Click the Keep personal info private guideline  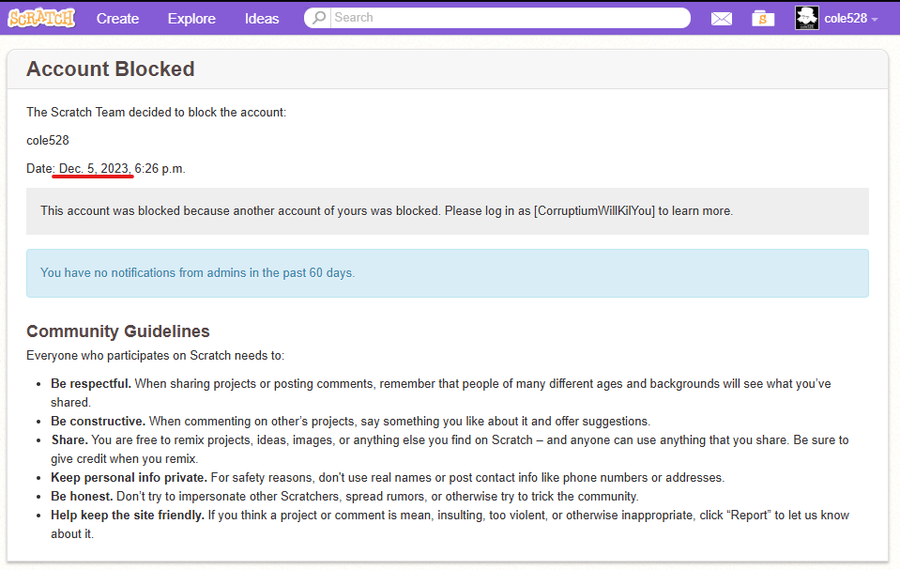[x=129, y=477]
